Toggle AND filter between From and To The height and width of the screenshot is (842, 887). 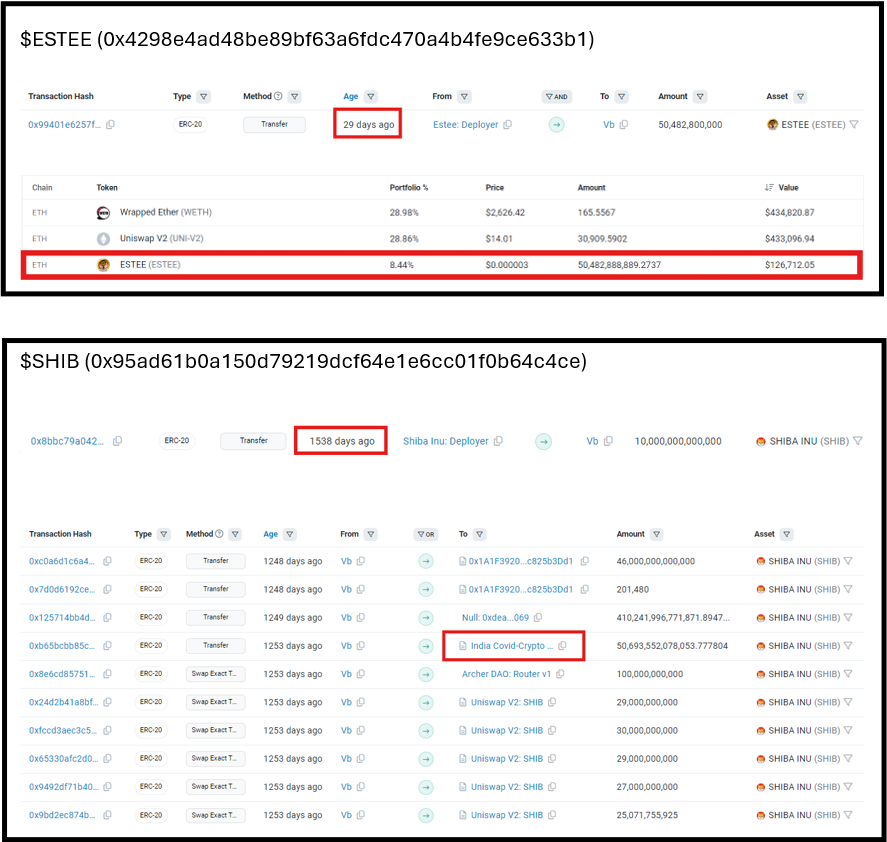pyautogui.click(x=557, y=97)
